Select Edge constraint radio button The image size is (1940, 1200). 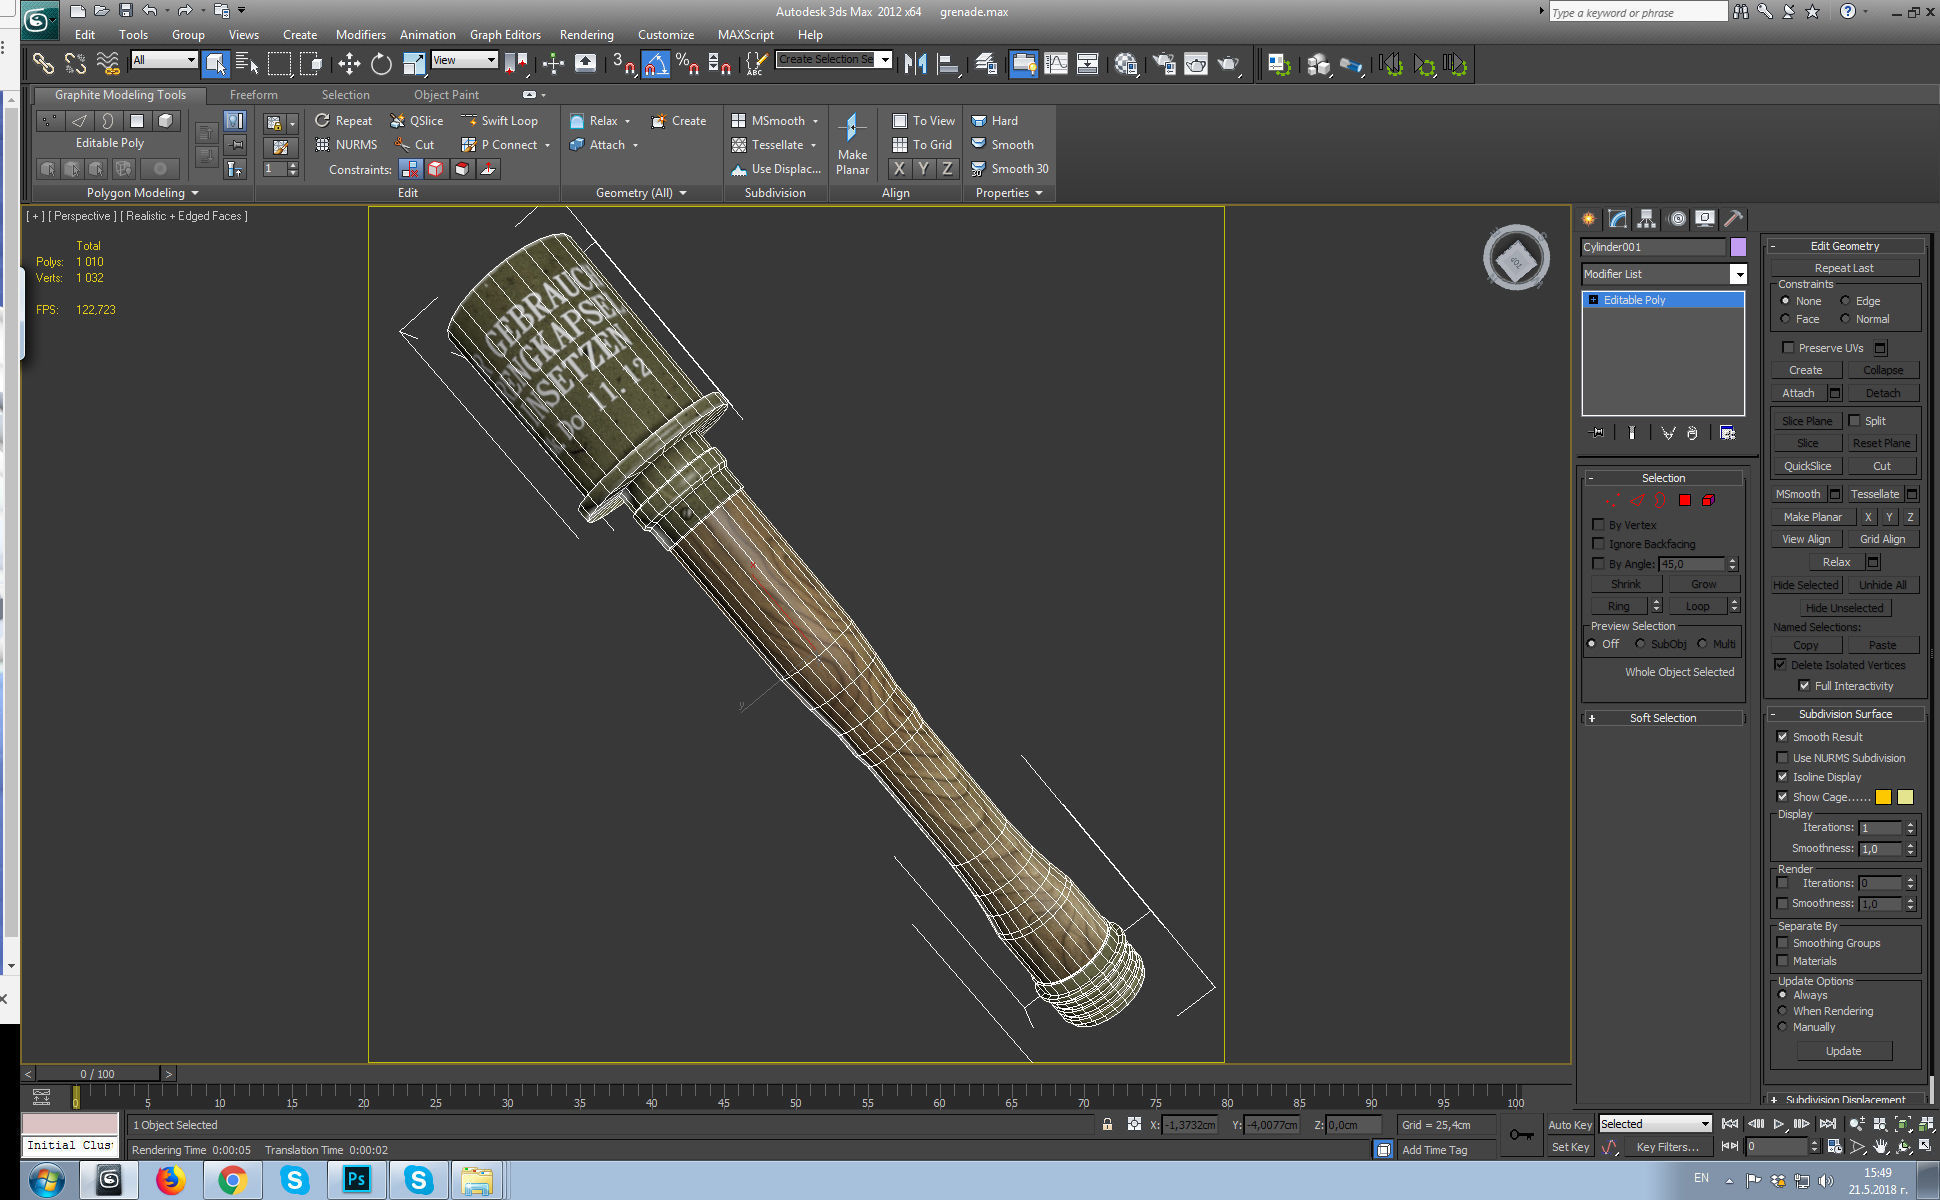[1845, 301]
